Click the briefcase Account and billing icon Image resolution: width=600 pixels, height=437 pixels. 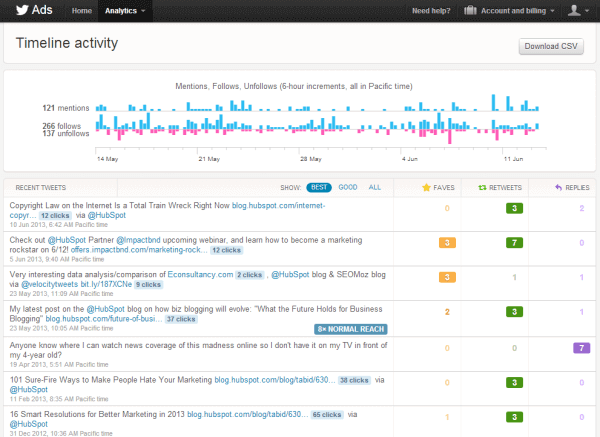(x=470, y=11)
